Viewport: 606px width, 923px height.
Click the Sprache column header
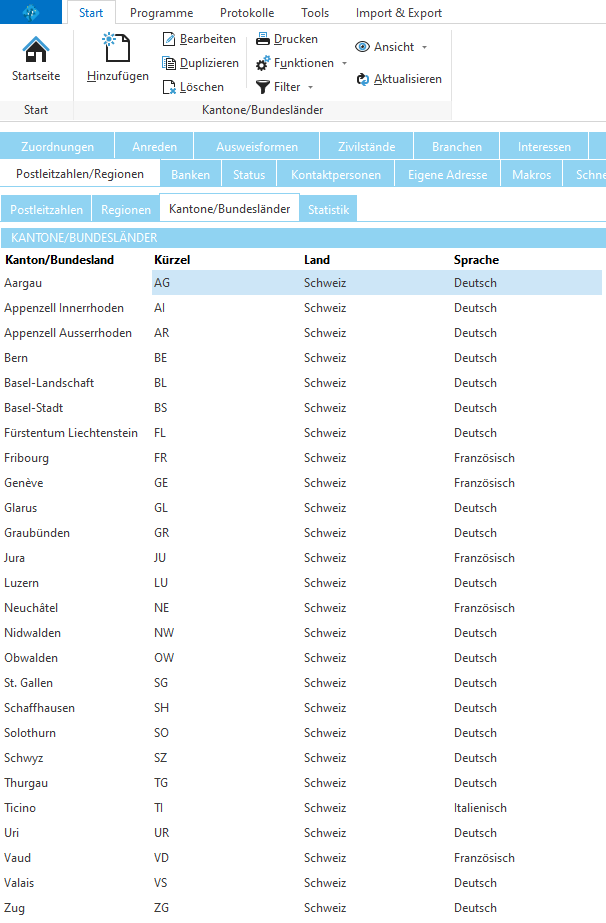pyautogui.click(x=476, y=260)
